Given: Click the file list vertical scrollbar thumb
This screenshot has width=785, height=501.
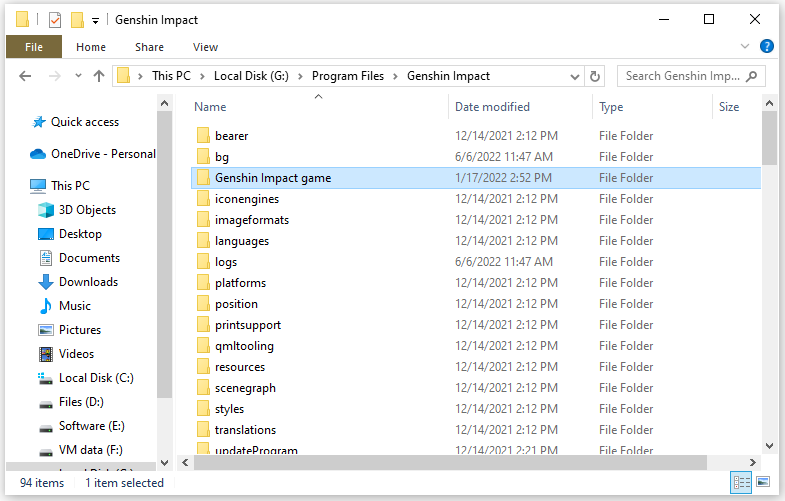Looking at the screenshot, I should point(769,138).
